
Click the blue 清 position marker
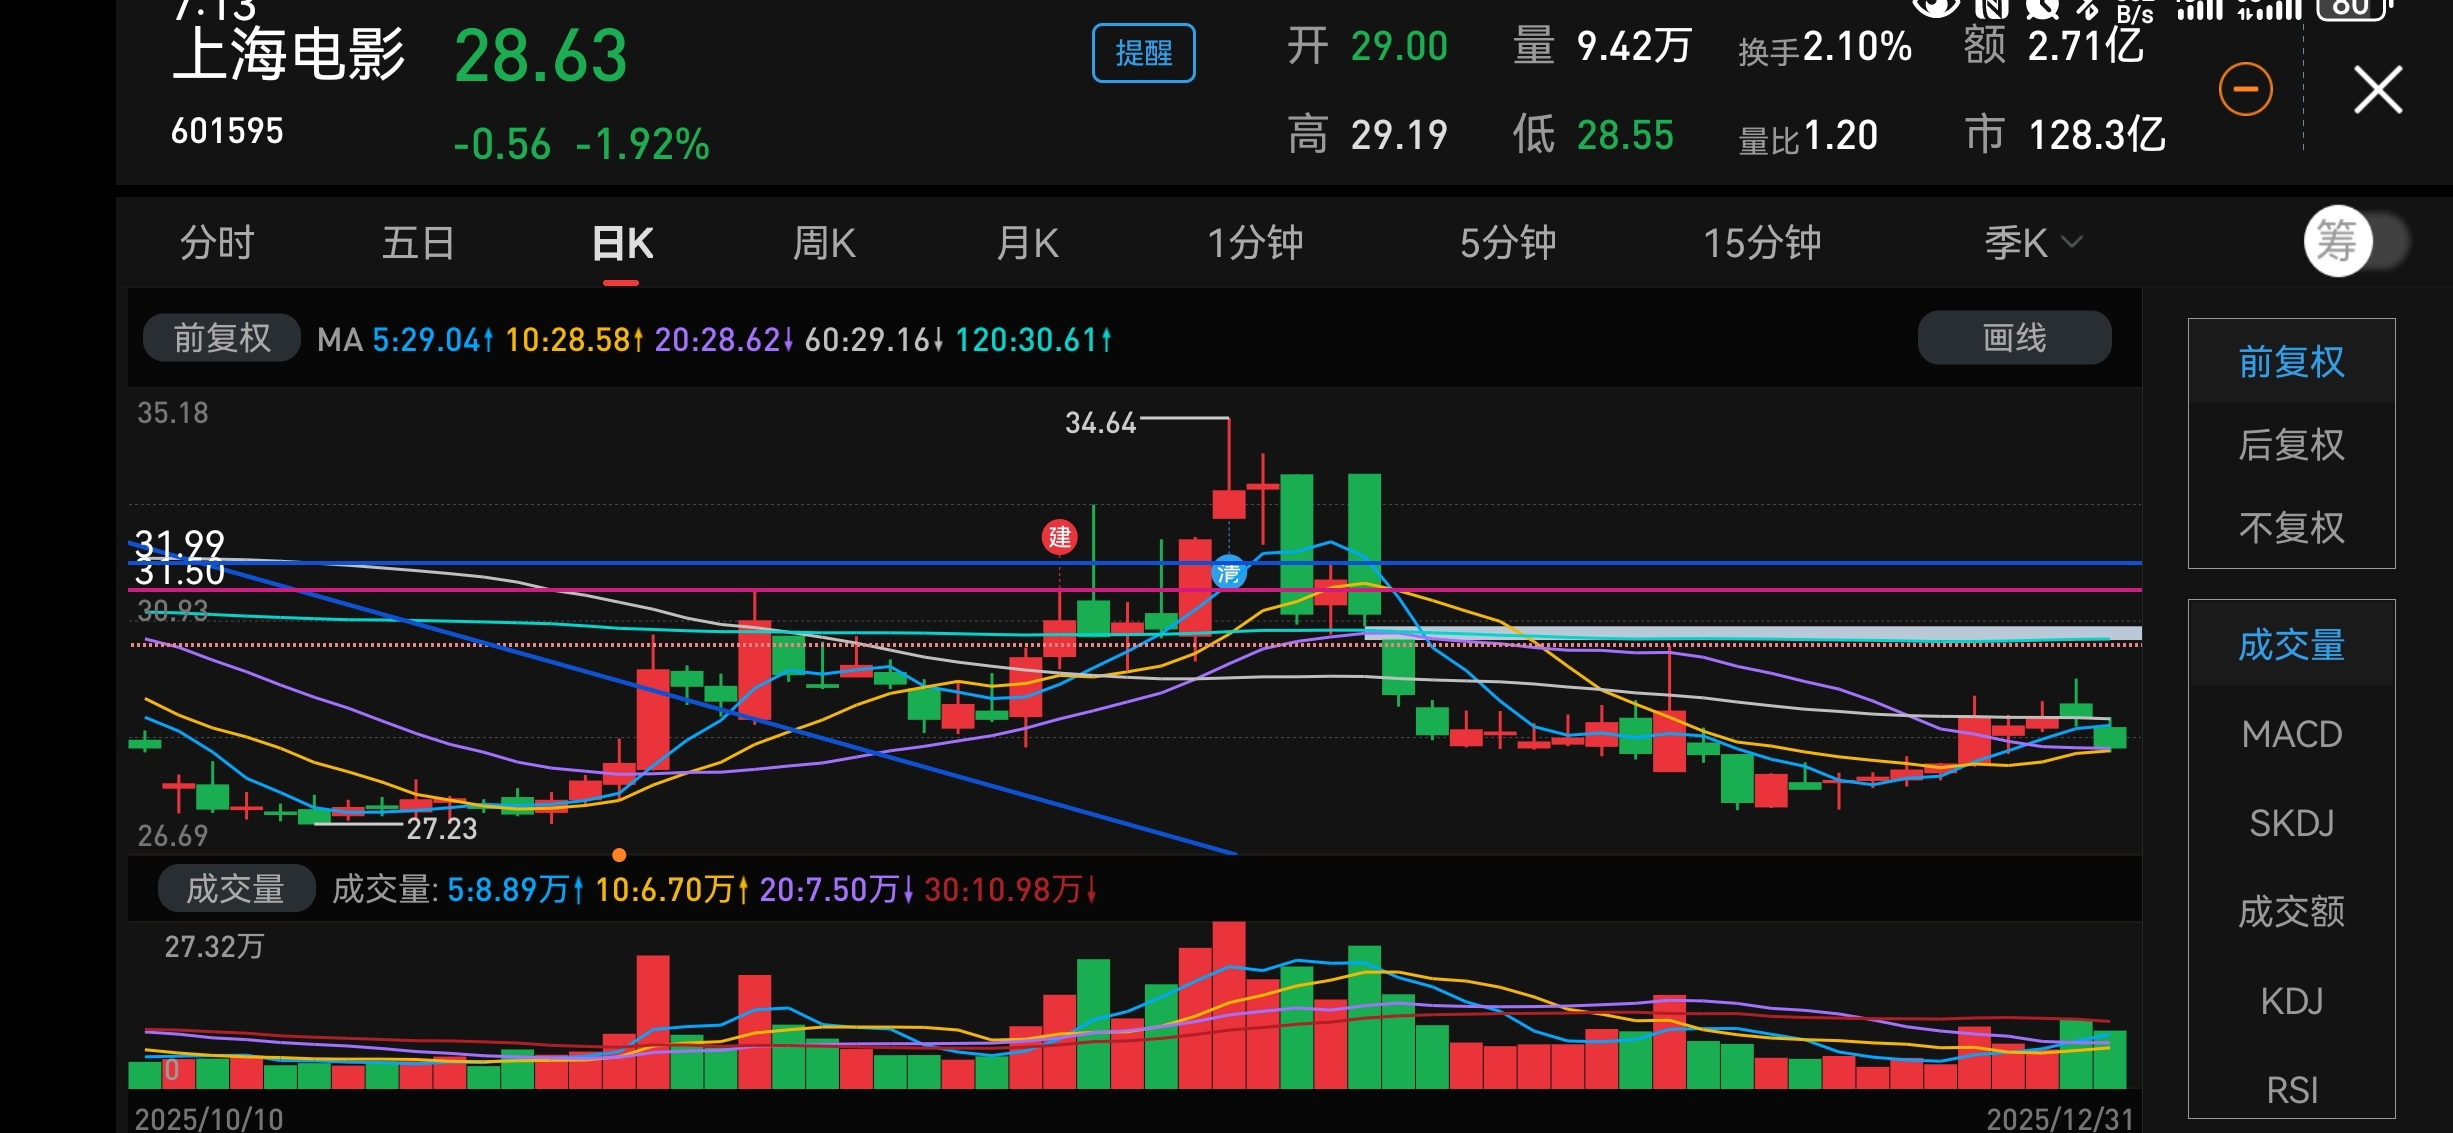point(1228,573)
